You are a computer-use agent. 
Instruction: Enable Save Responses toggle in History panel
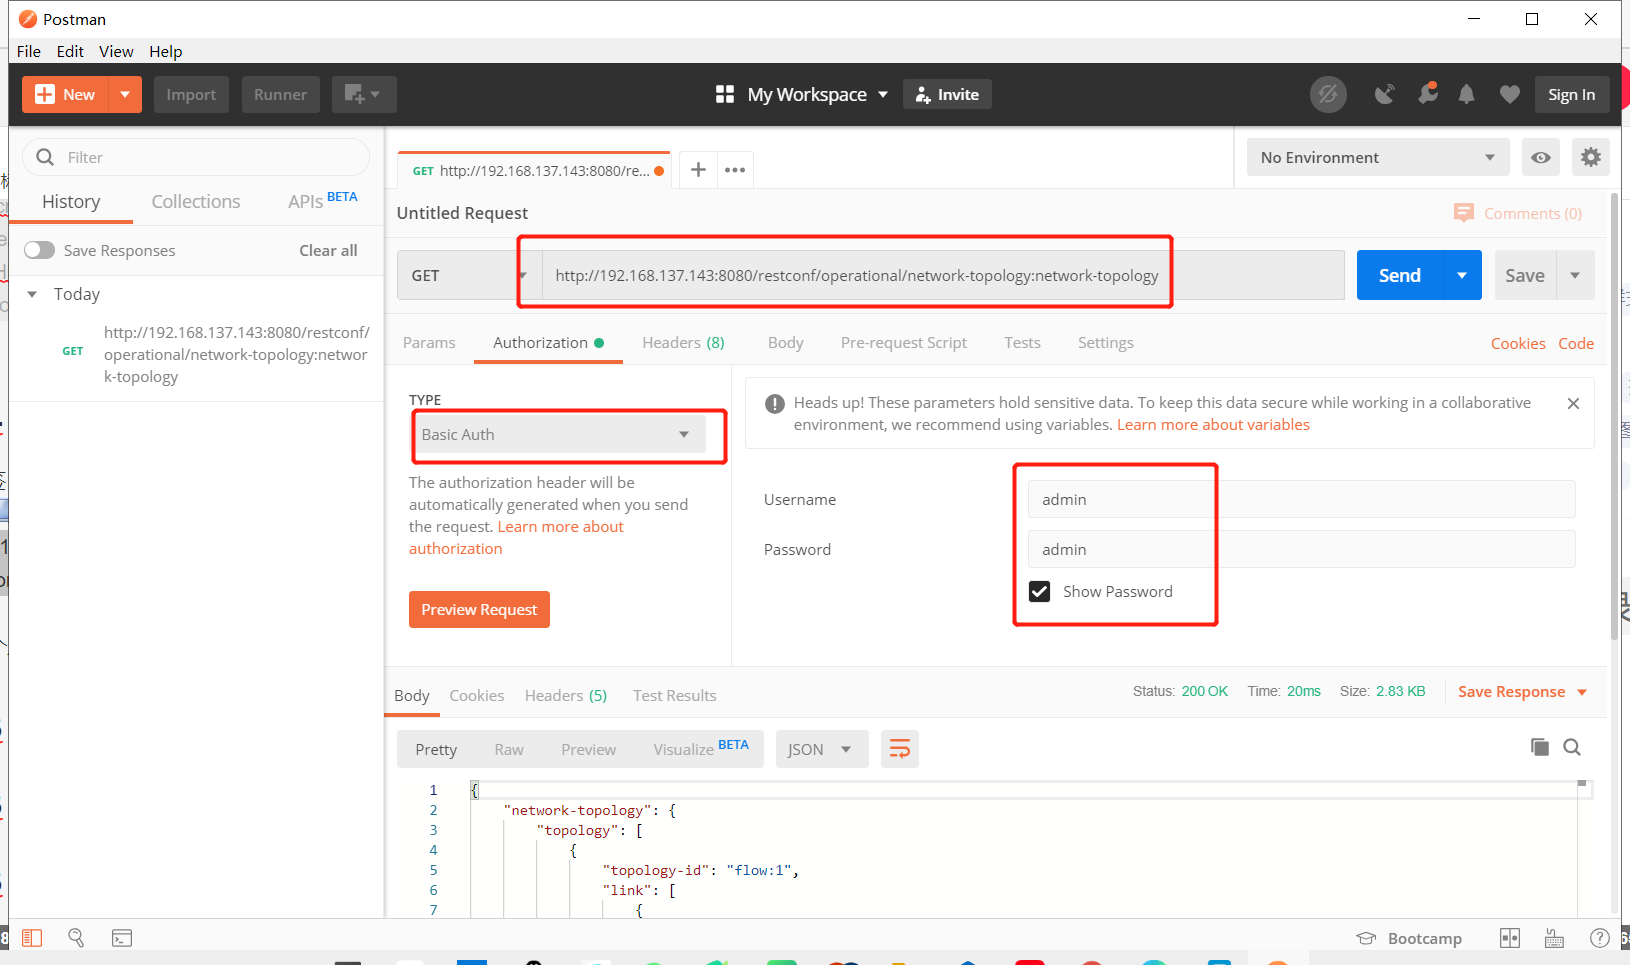(x=40, y=250)
